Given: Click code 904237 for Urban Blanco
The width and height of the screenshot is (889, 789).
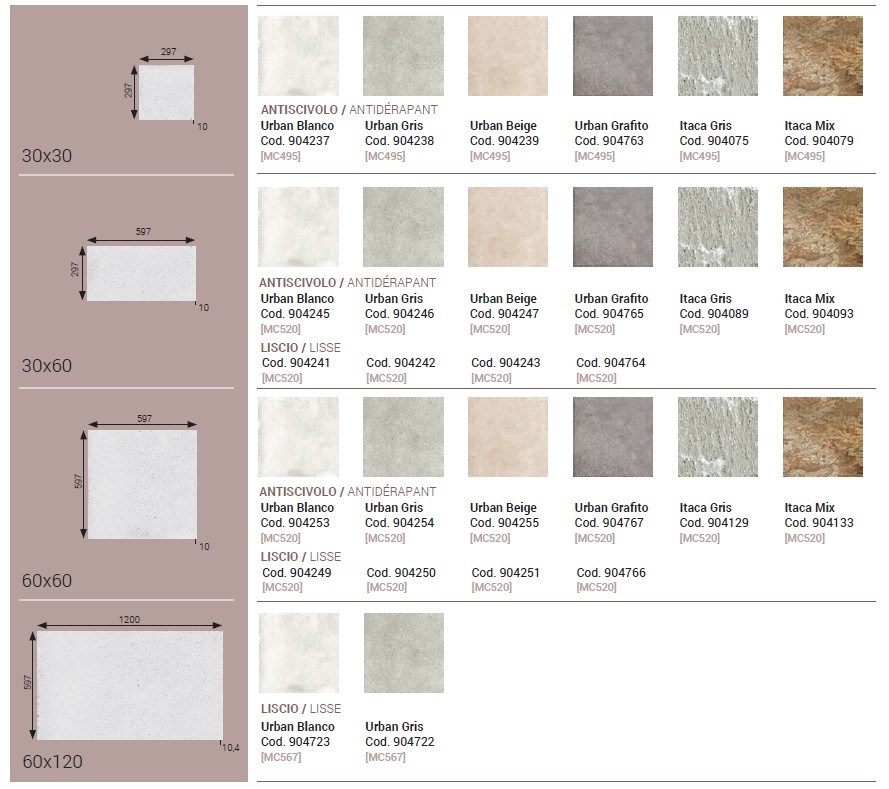Looking at the screenshot, I should pyautogui.click(x=295, y=141).
